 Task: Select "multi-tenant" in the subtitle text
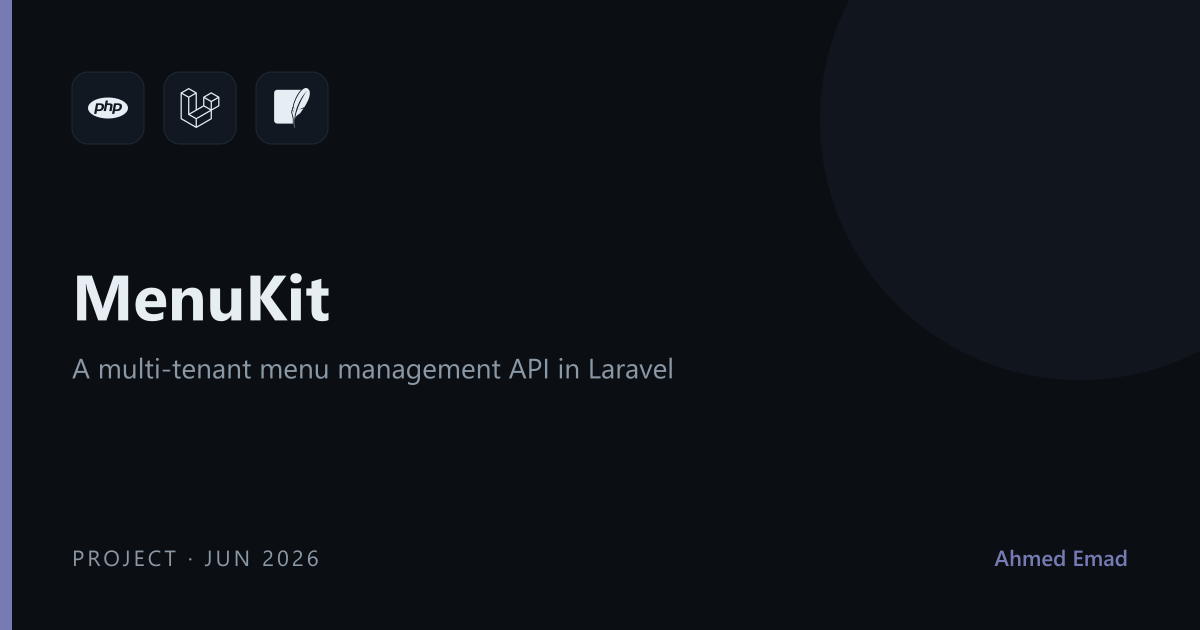pyautogui.click(x=175, y=369)
